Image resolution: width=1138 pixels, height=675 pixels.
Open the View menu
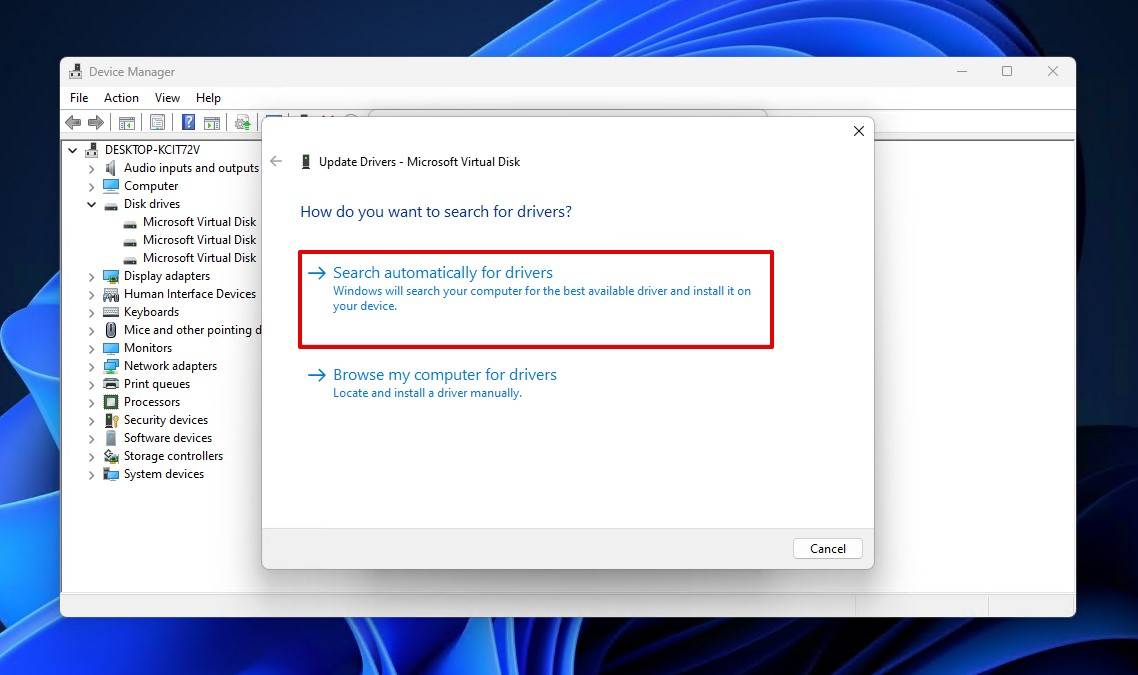(167, 98)
